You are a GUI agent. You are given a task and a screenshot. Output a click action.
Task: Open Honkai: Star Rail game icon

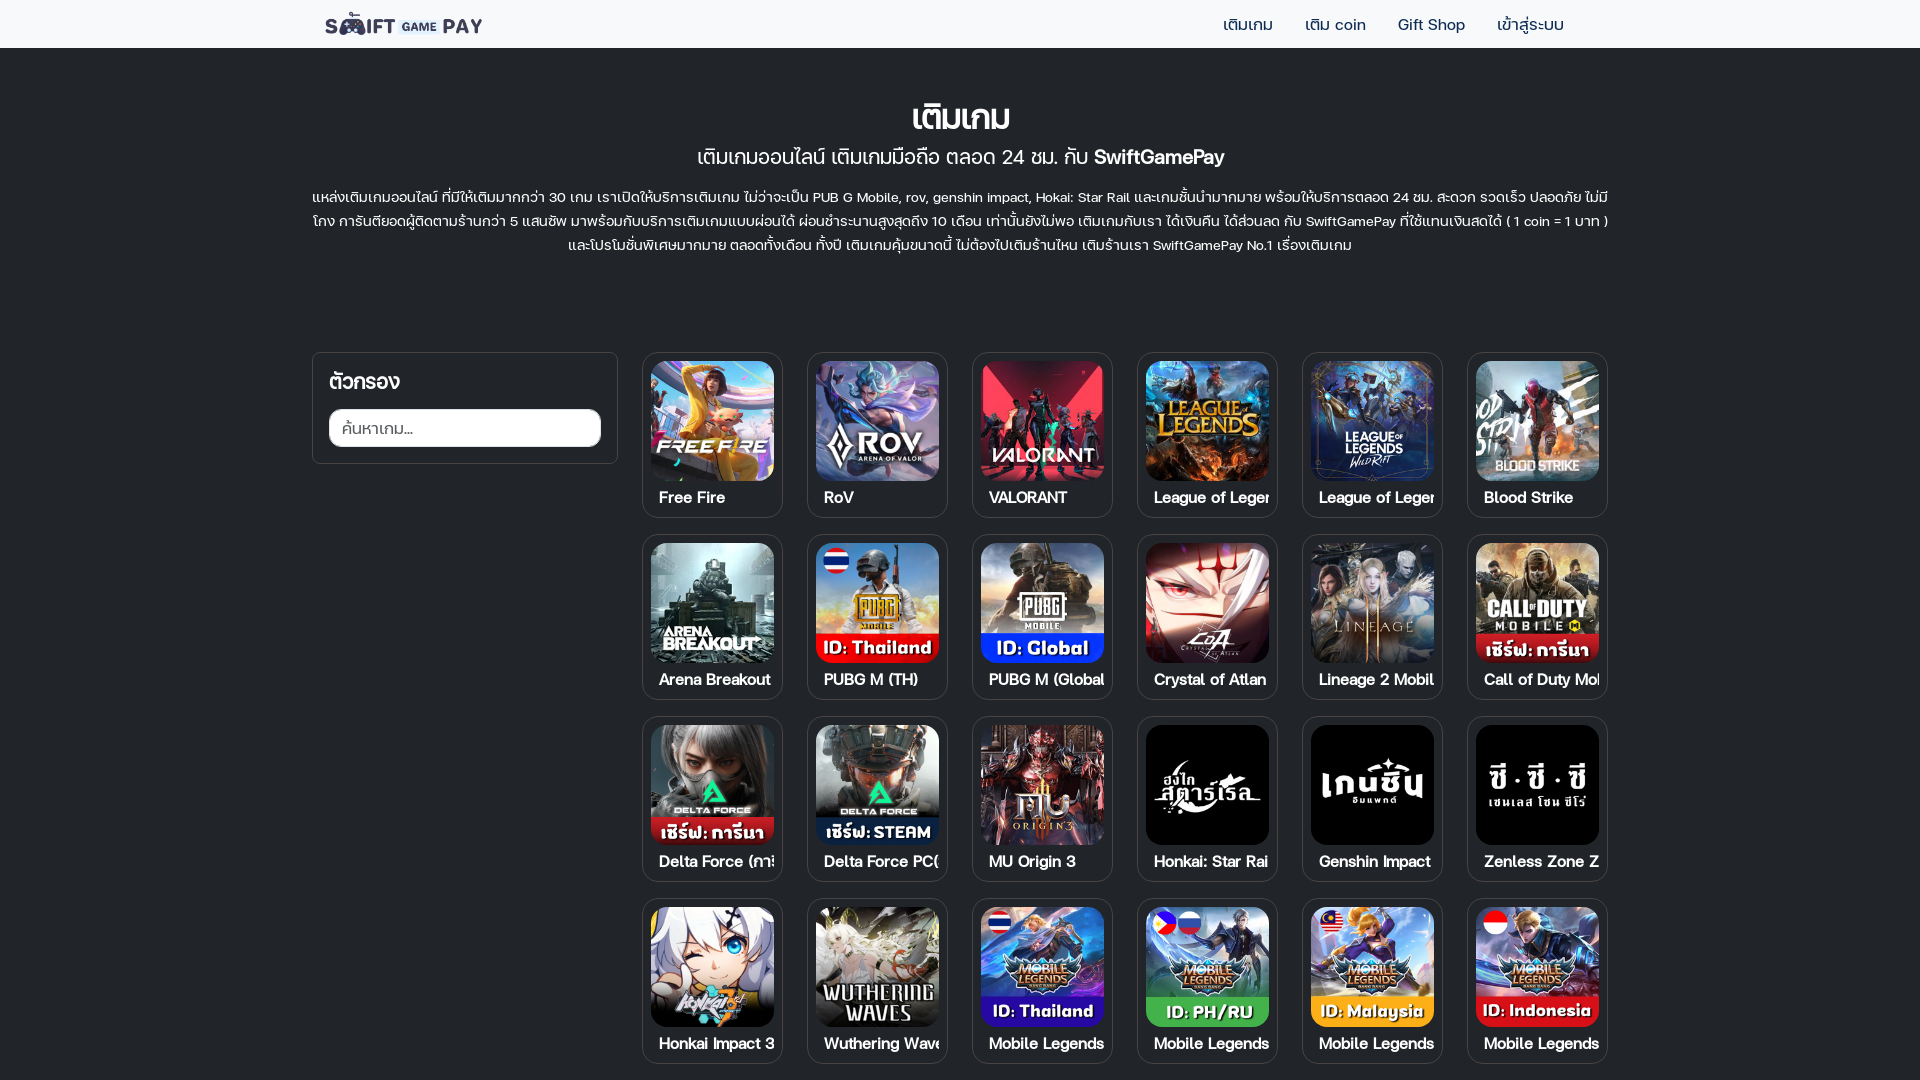point(1207,785)
